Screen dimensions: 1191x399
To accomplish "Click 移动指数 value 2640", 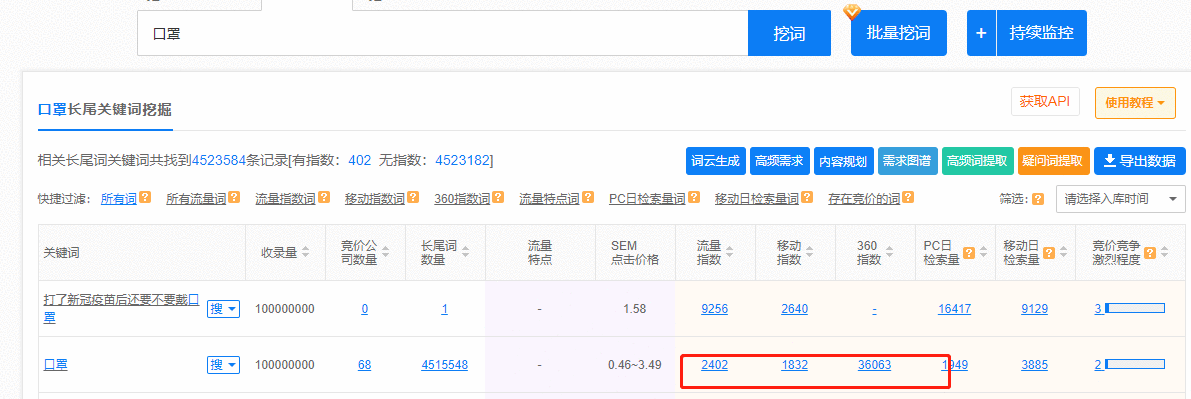I will pyautogui.click(x=795, y=309).
